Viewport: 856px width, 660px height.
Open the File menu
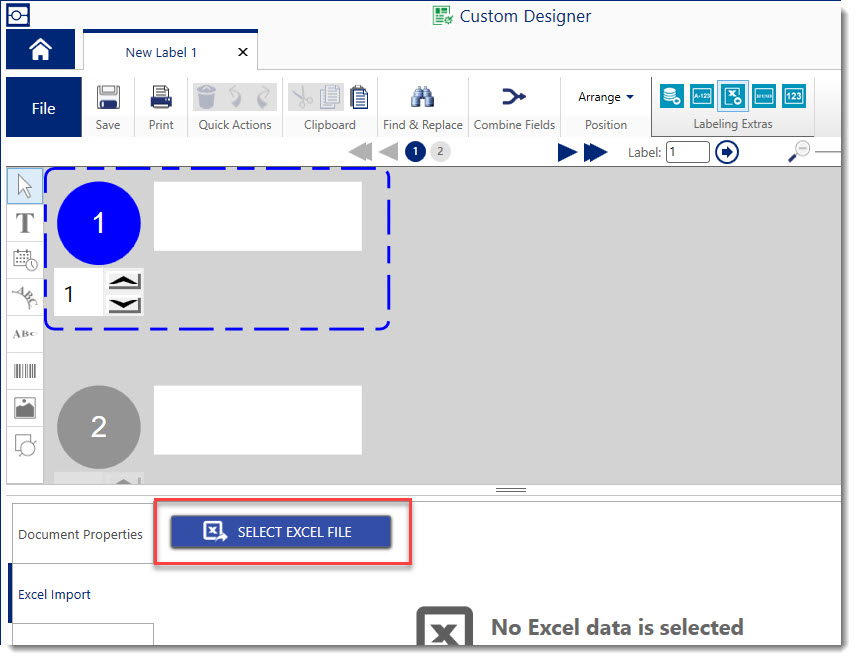click(44, 108)
